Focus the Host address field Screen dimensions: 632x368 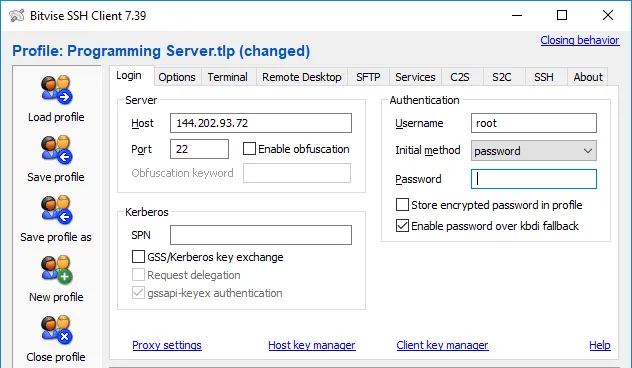261,123
